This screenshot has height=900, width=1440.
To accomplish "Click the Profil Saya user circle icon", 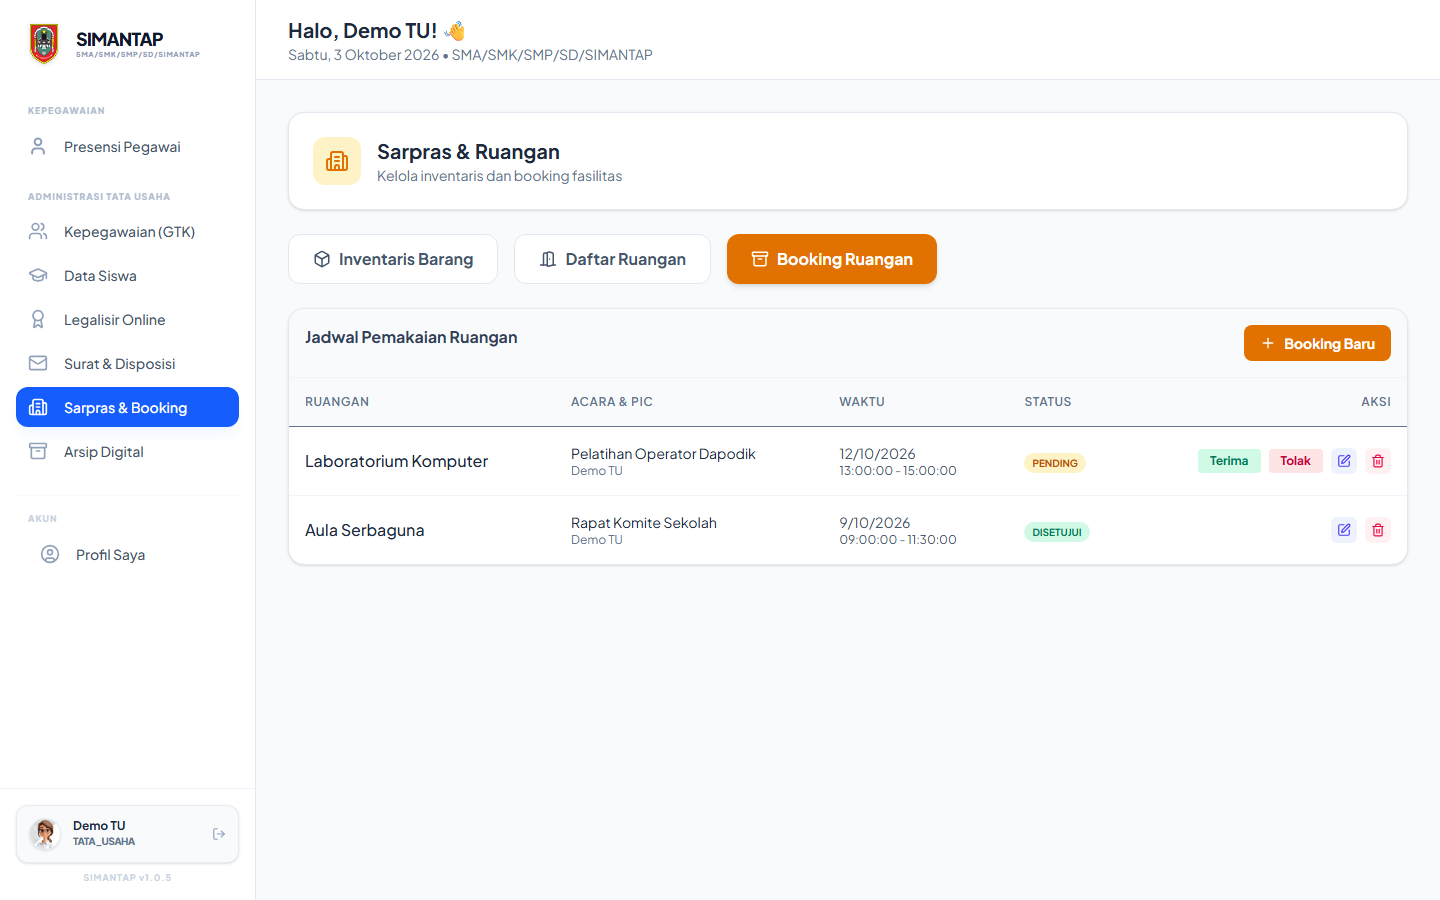I will [x=50, y=554].
